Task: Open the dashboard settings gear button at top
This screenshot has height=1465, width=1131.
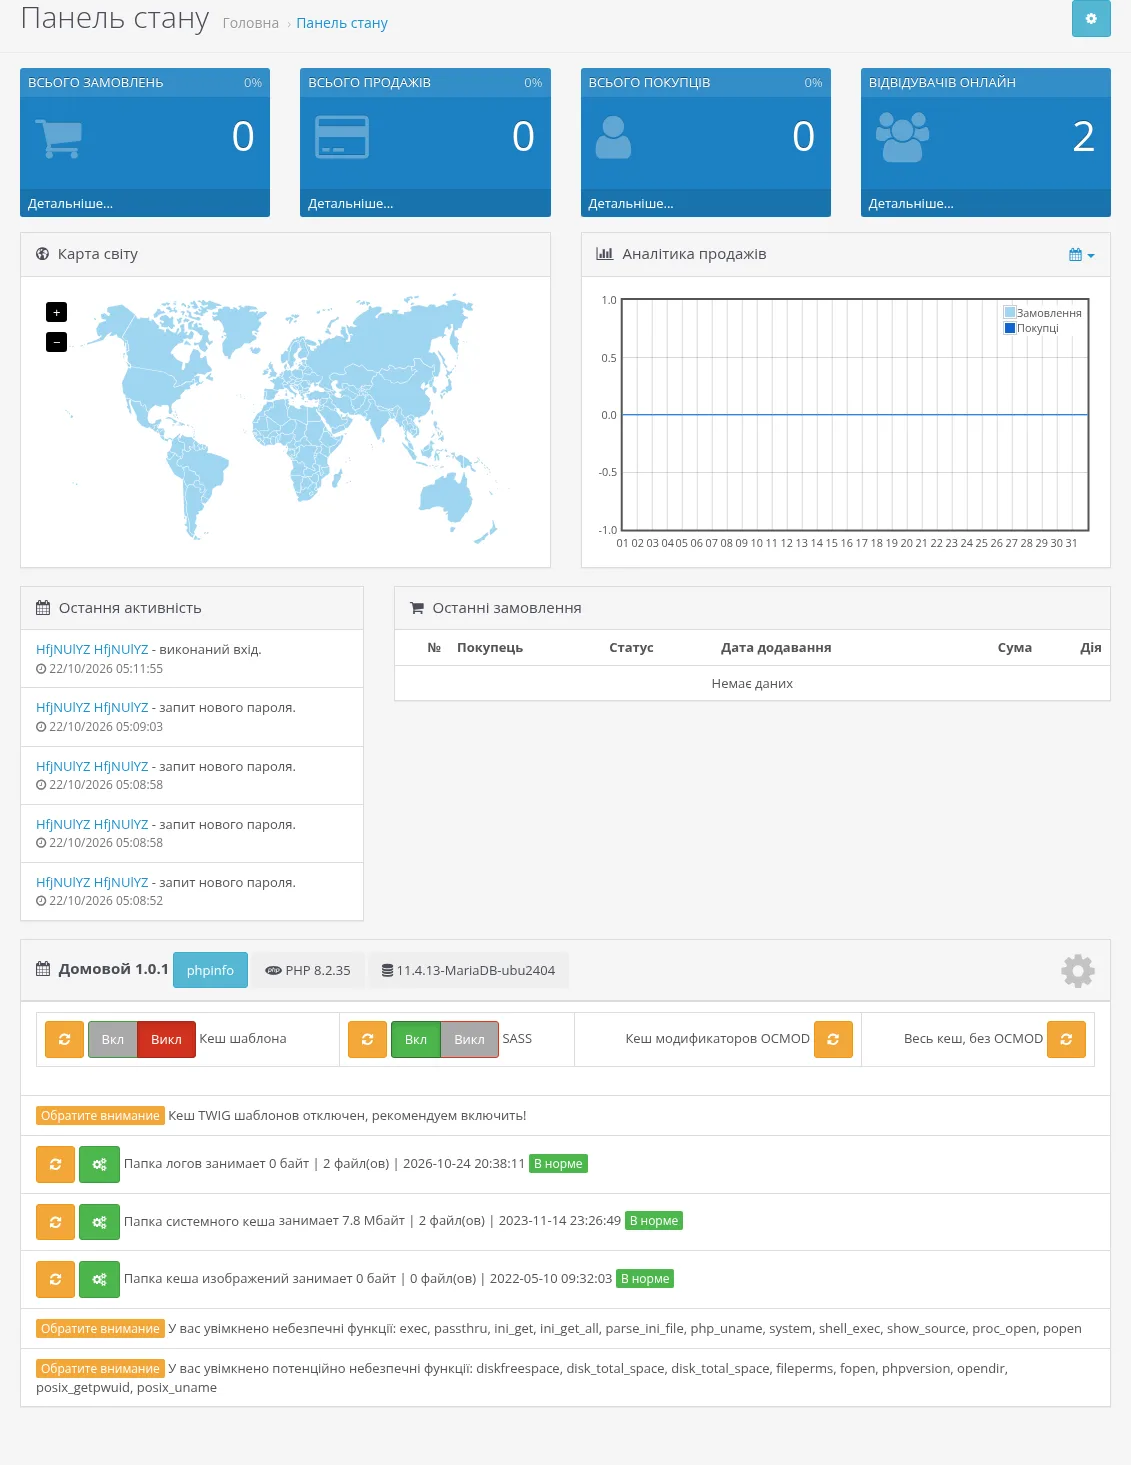Action: click(x=1091, y=18)
